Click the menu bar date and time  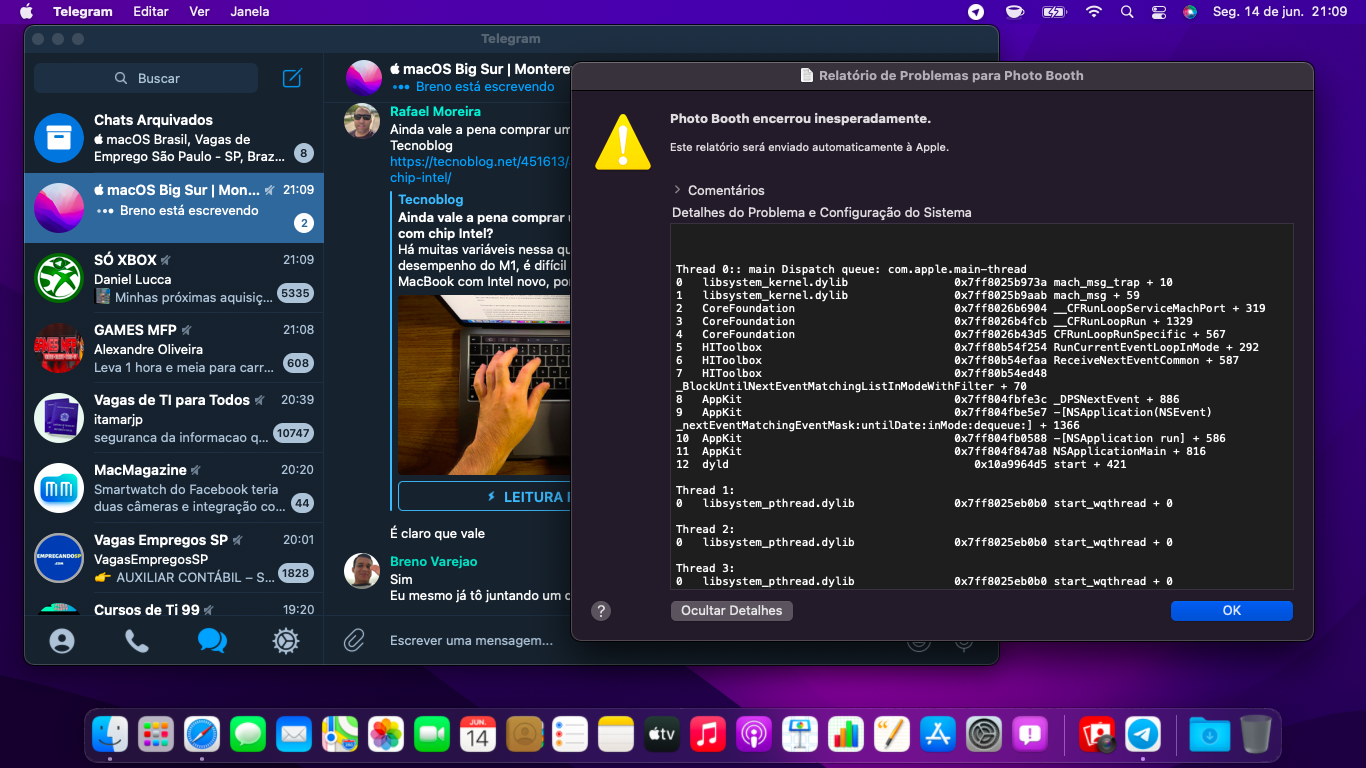pos(1280,12)
